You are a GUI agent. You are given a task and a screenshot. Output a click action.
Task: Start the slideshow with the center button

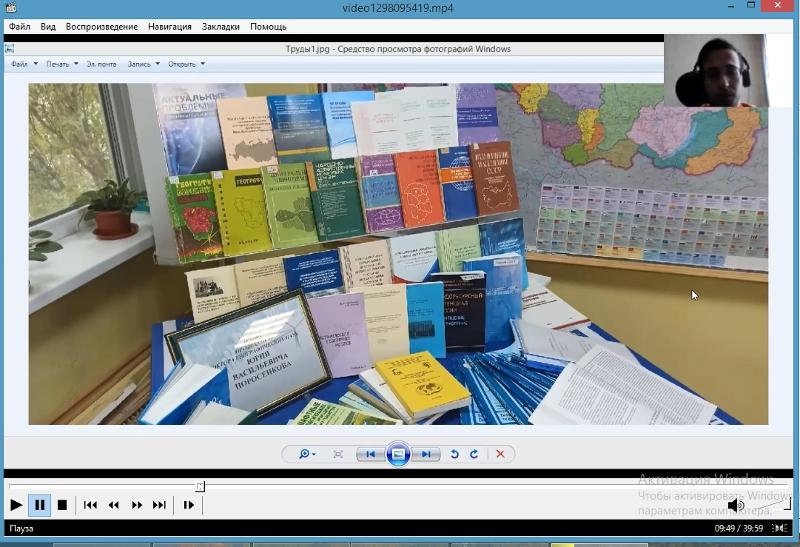[x=398, y=454]
